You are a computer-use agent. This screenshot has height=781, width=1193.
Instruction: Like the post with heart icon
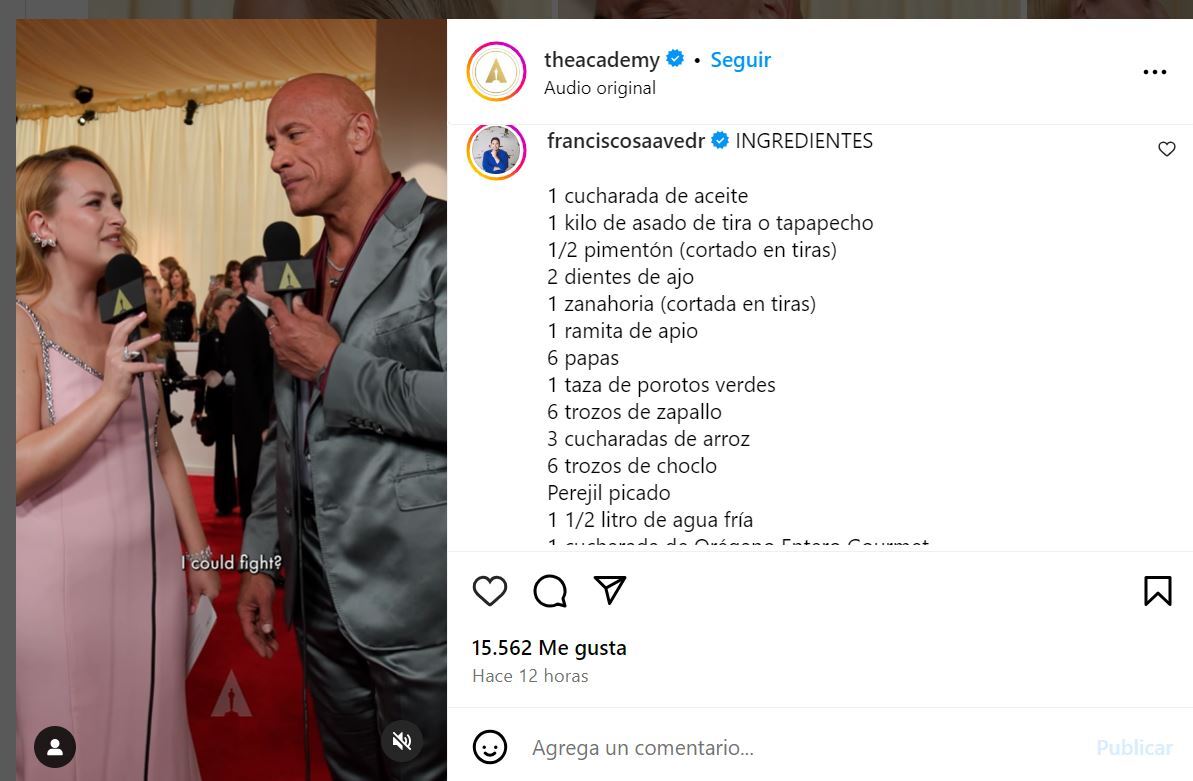(489, 591)
